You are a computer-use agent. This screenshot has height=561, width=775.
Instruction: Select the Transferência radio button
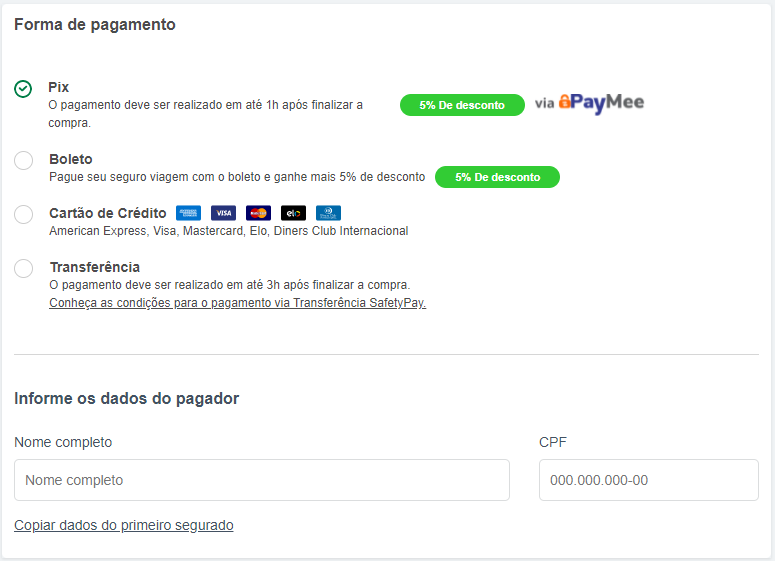(x=23, y=268)
